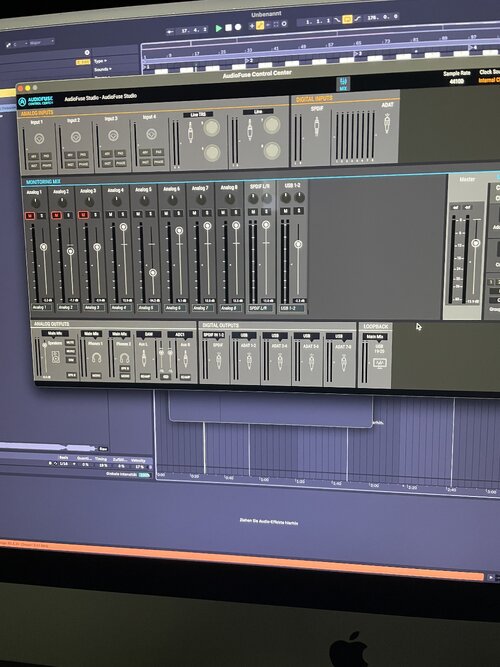This screenshot has width=500, height=667.
Task: Click the Phones 1 headphone icon
Action: click(x=96, y=358)
